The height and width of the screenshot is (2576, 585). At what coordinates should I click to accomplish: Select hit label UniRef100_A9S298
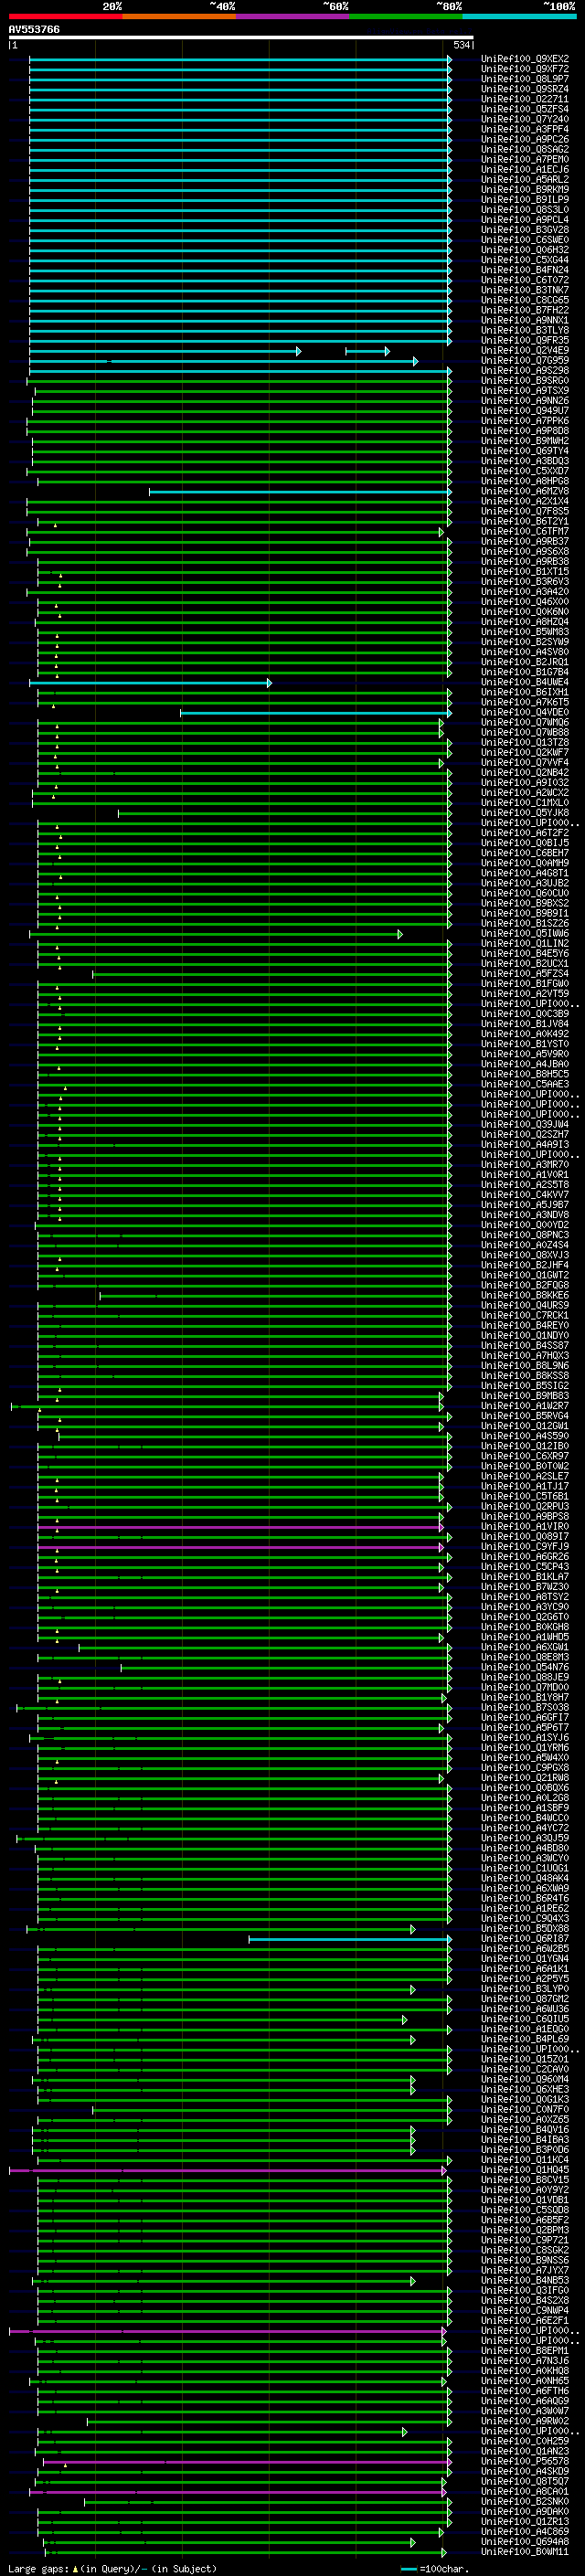click(x=525, y=371)
